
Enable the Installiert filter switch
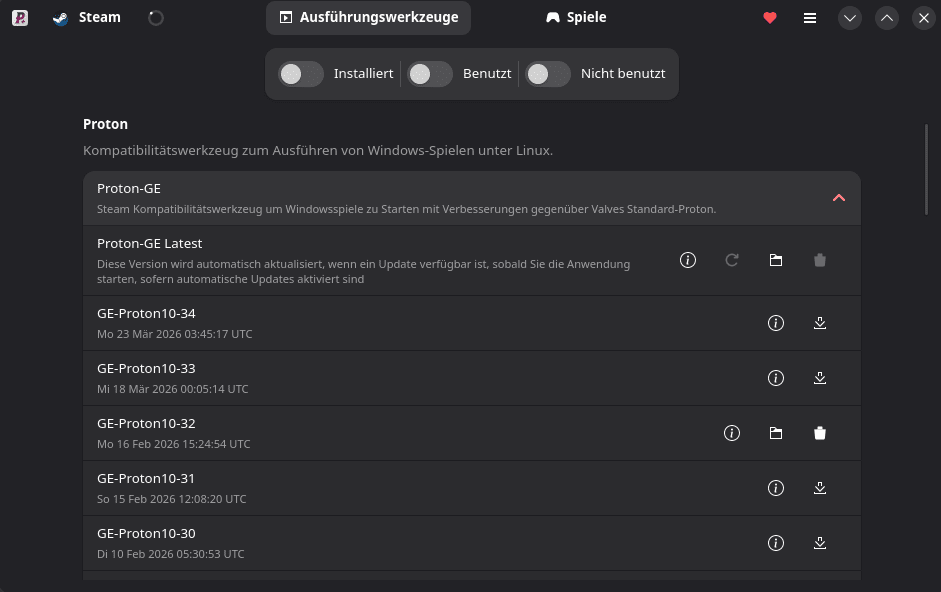pos(301,74)
